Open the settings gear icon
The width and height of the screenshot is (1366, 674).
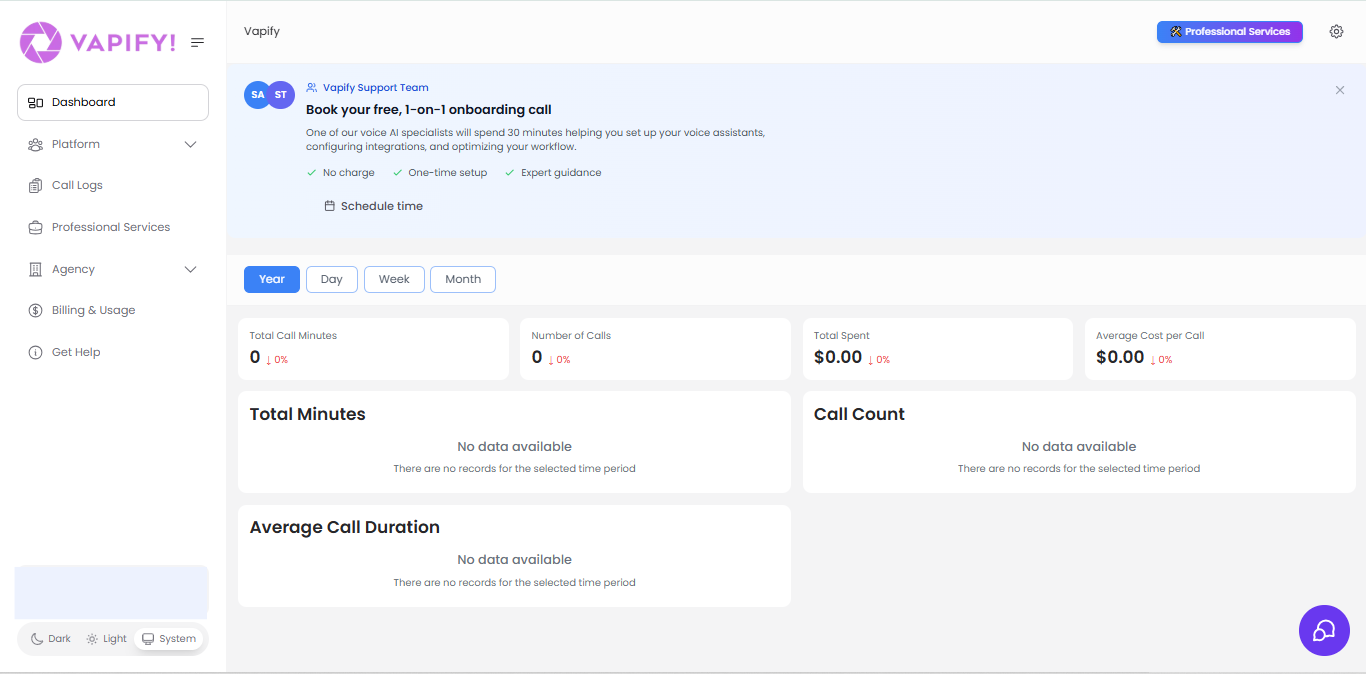click(1337, 31)
